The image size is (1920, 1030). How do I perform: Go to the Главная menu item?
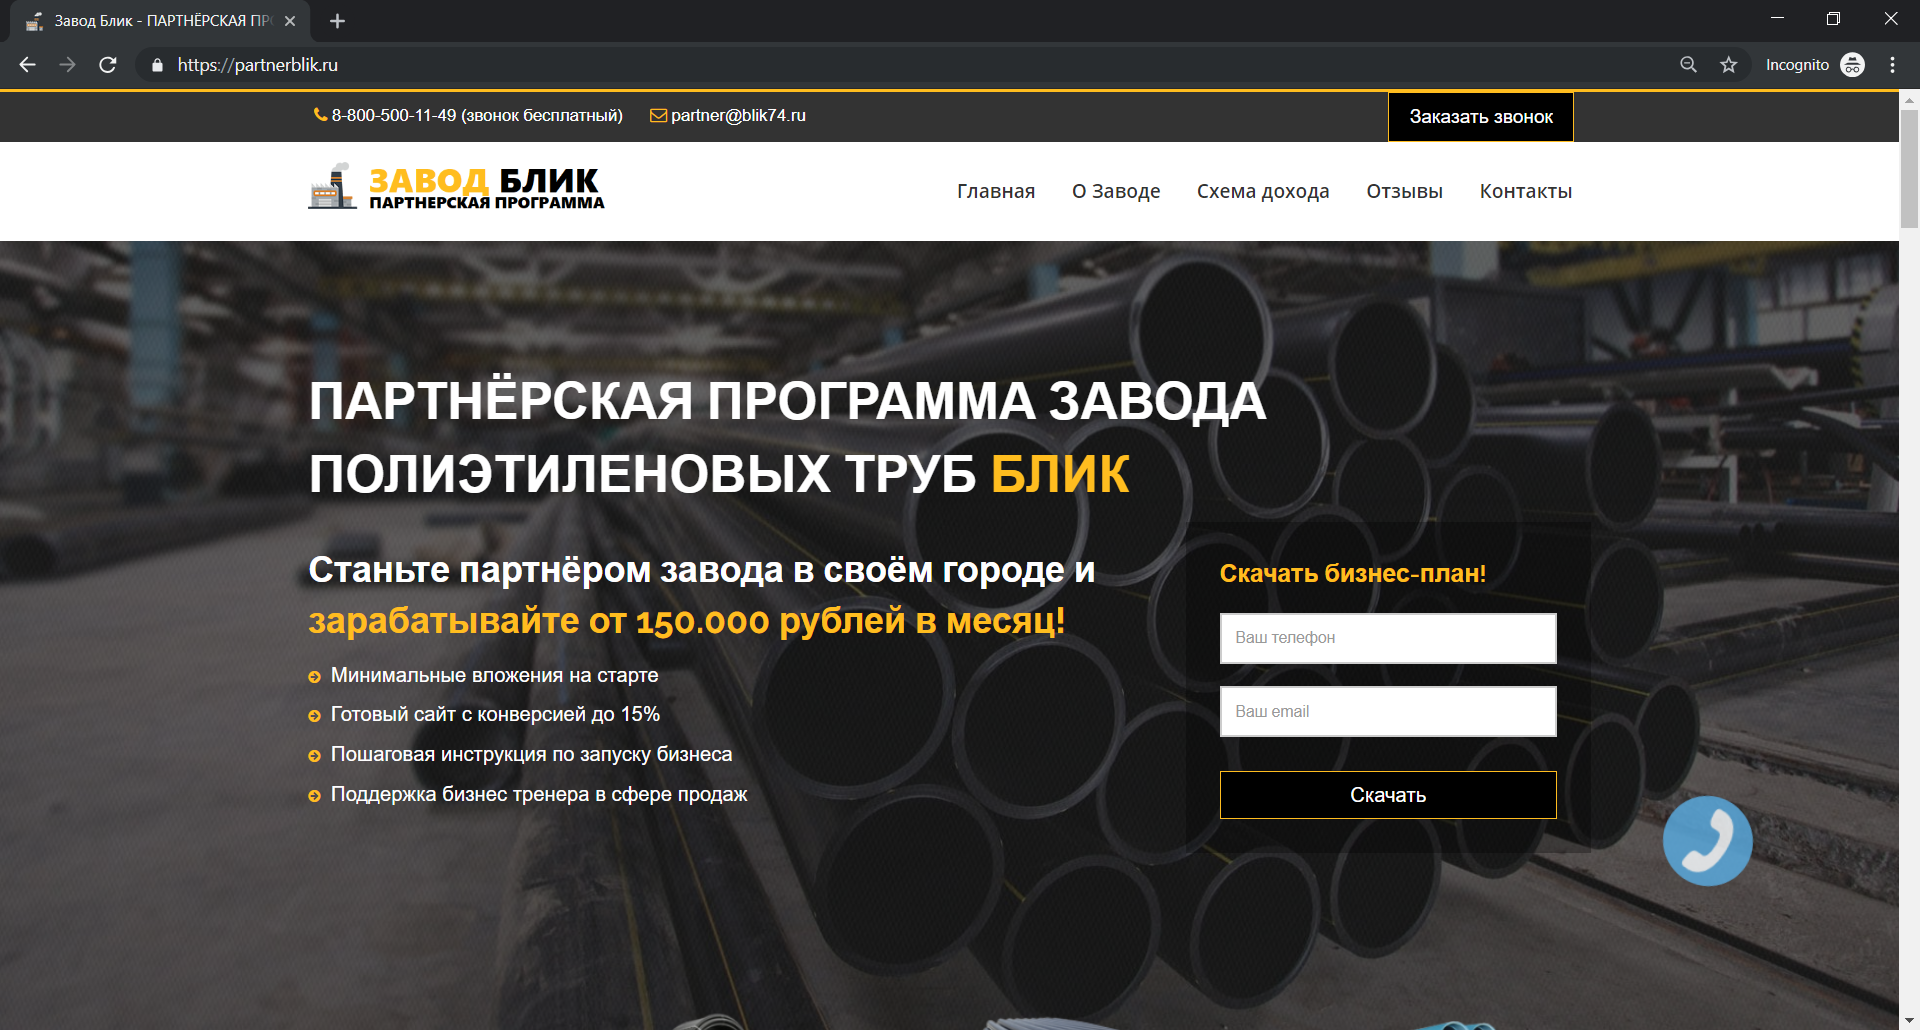tap(995, 191)
